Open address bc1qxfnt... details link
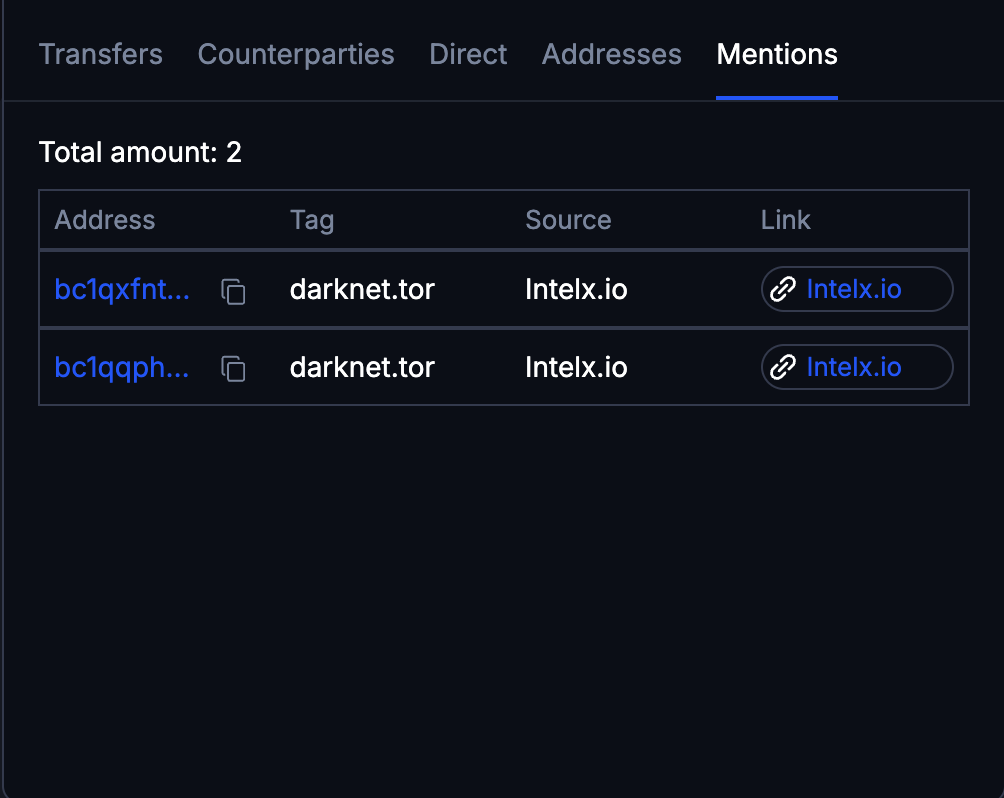Image resolution: width=1004 pixels, height=798 pixels. [122, 289]
